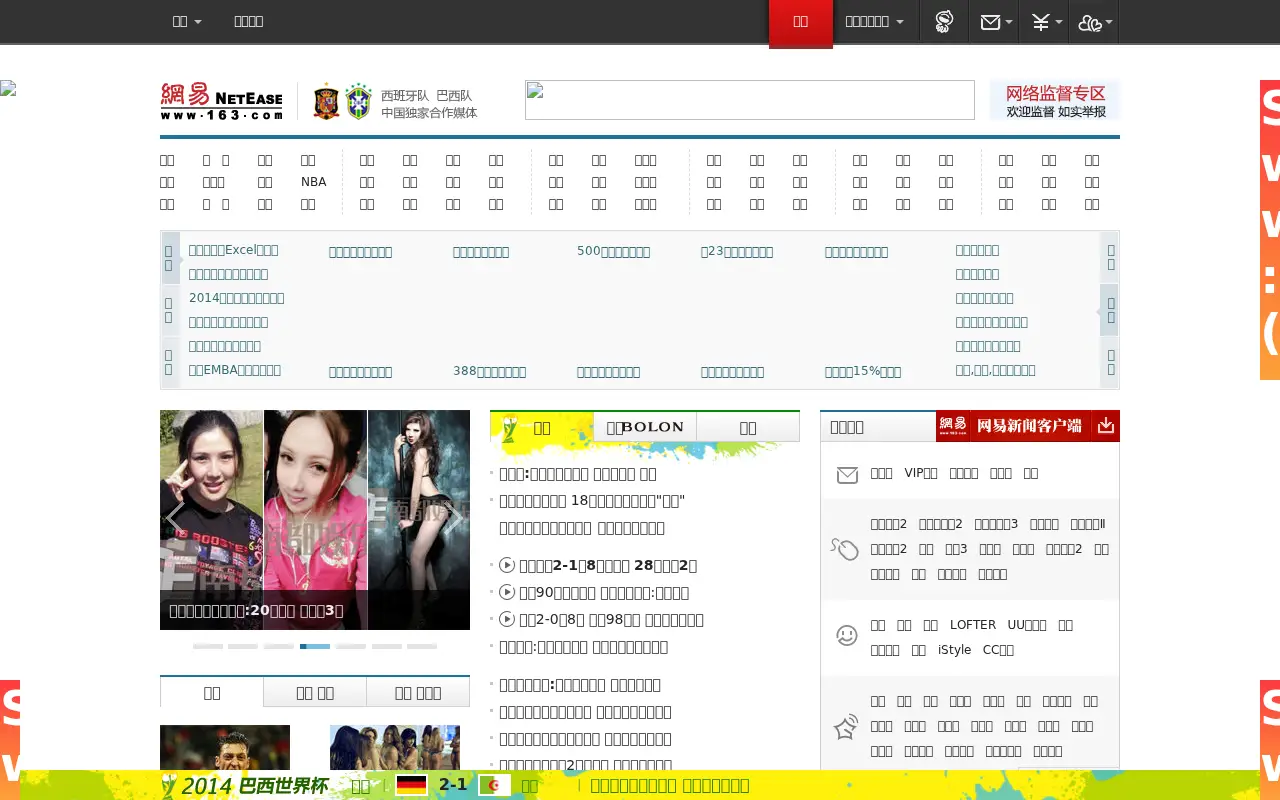1280x800 pixels.
Task: Switch to the BOLON news tab
Action: 645,427
